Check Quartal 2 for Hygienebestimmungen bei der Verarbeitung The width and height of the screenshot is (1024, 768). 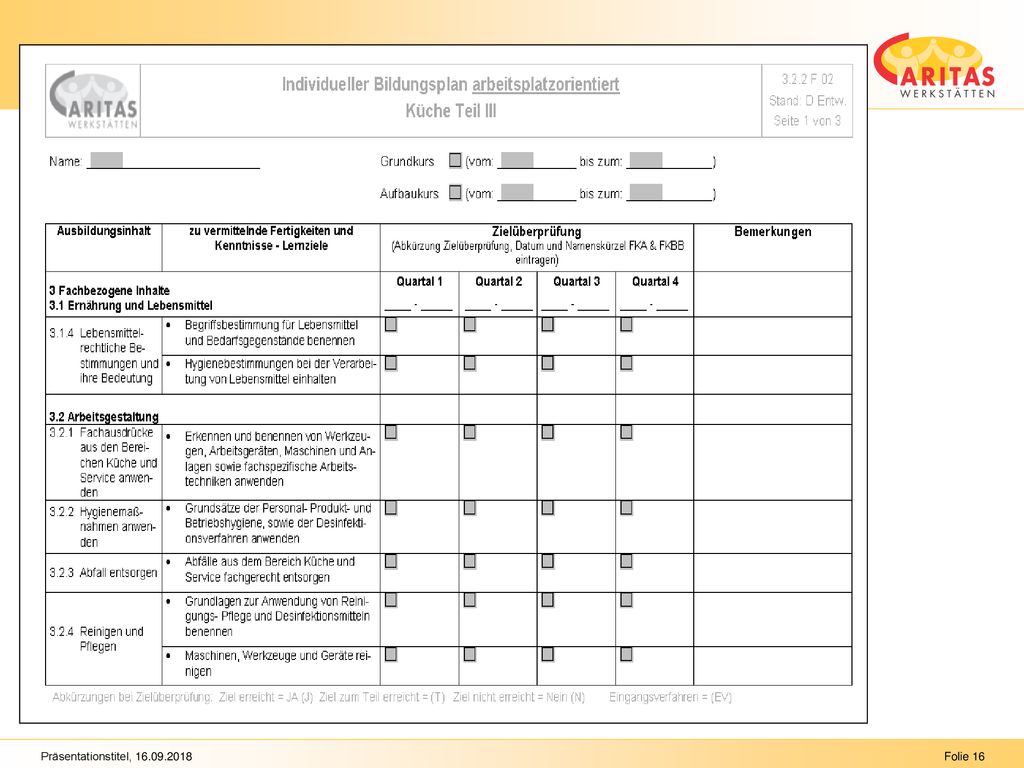pyautogui.click(x=470, y=363)
